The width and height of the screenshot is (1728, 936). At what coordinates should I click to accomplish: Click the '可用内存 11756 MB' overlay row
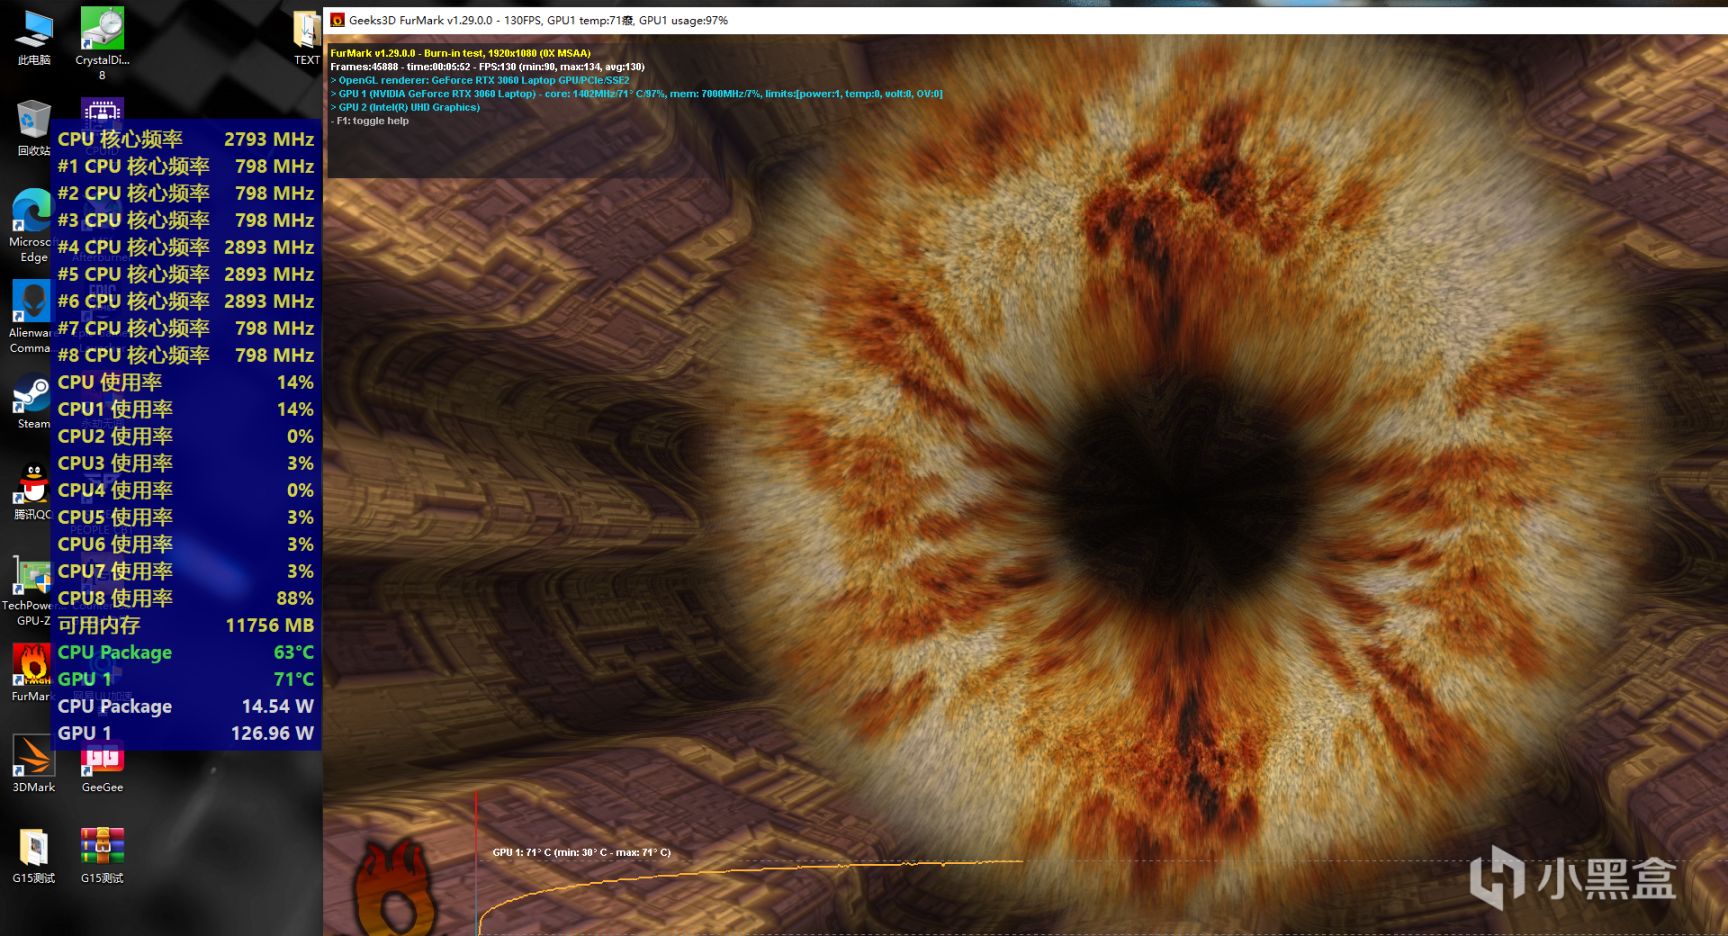pyautogui.click(x=186, y=625)
